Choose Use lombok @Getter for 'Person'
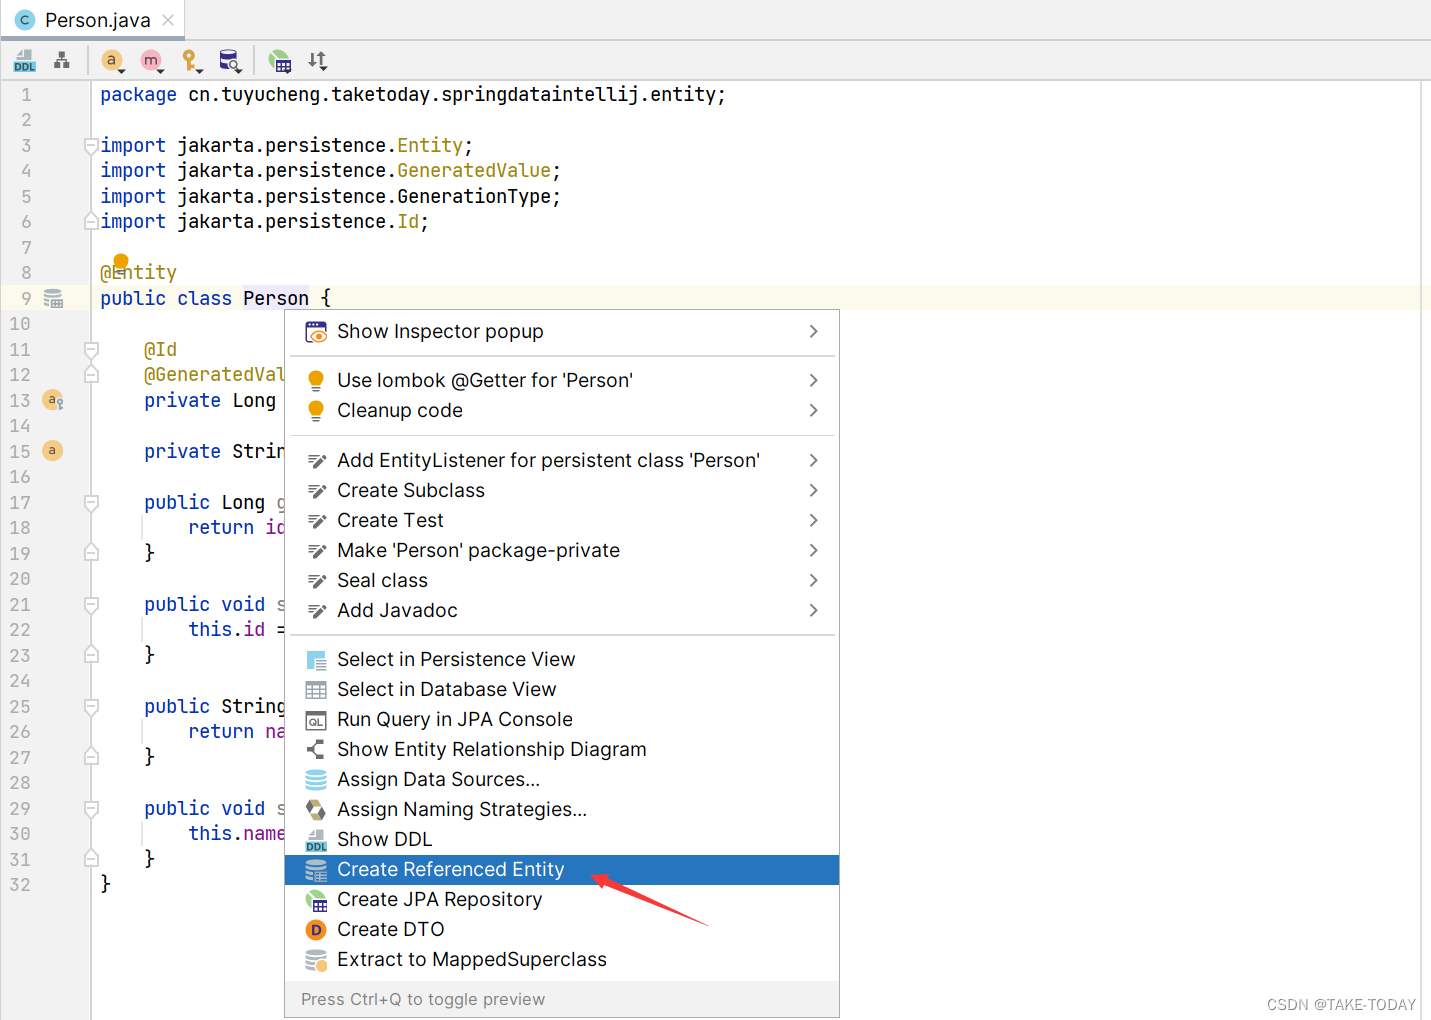This screenshot has width=1431, height=1020. point(562,380)
